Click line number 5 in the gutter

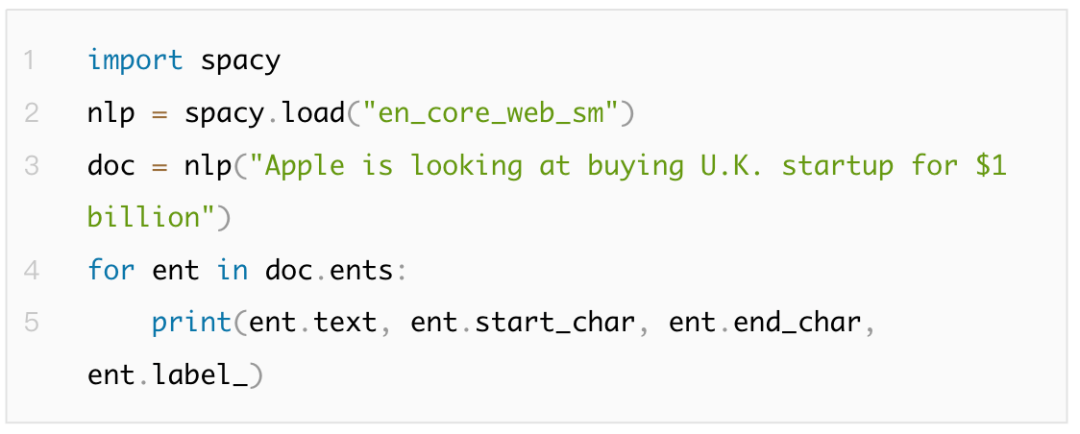30,322
